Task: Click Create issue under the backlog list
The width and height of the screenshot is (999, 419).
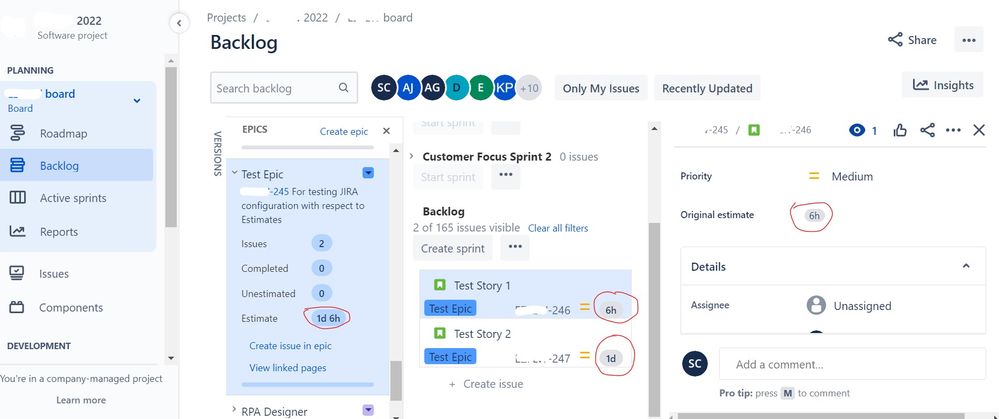Action: (x=487, y=384)
